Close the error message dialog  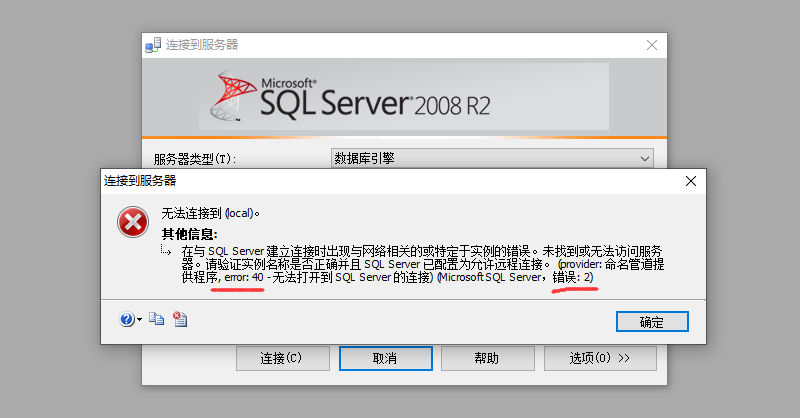click(x=691, y=181)
